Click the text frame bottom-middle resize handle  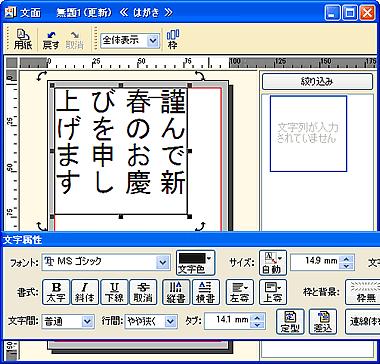(121, 217)
